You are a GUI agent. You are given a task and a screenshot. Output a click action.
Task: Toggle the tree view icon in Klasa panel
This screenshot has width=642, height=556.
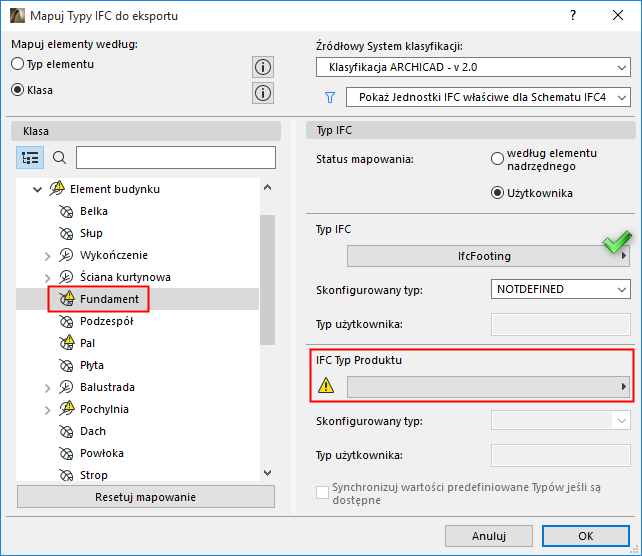tap(30, 158)
